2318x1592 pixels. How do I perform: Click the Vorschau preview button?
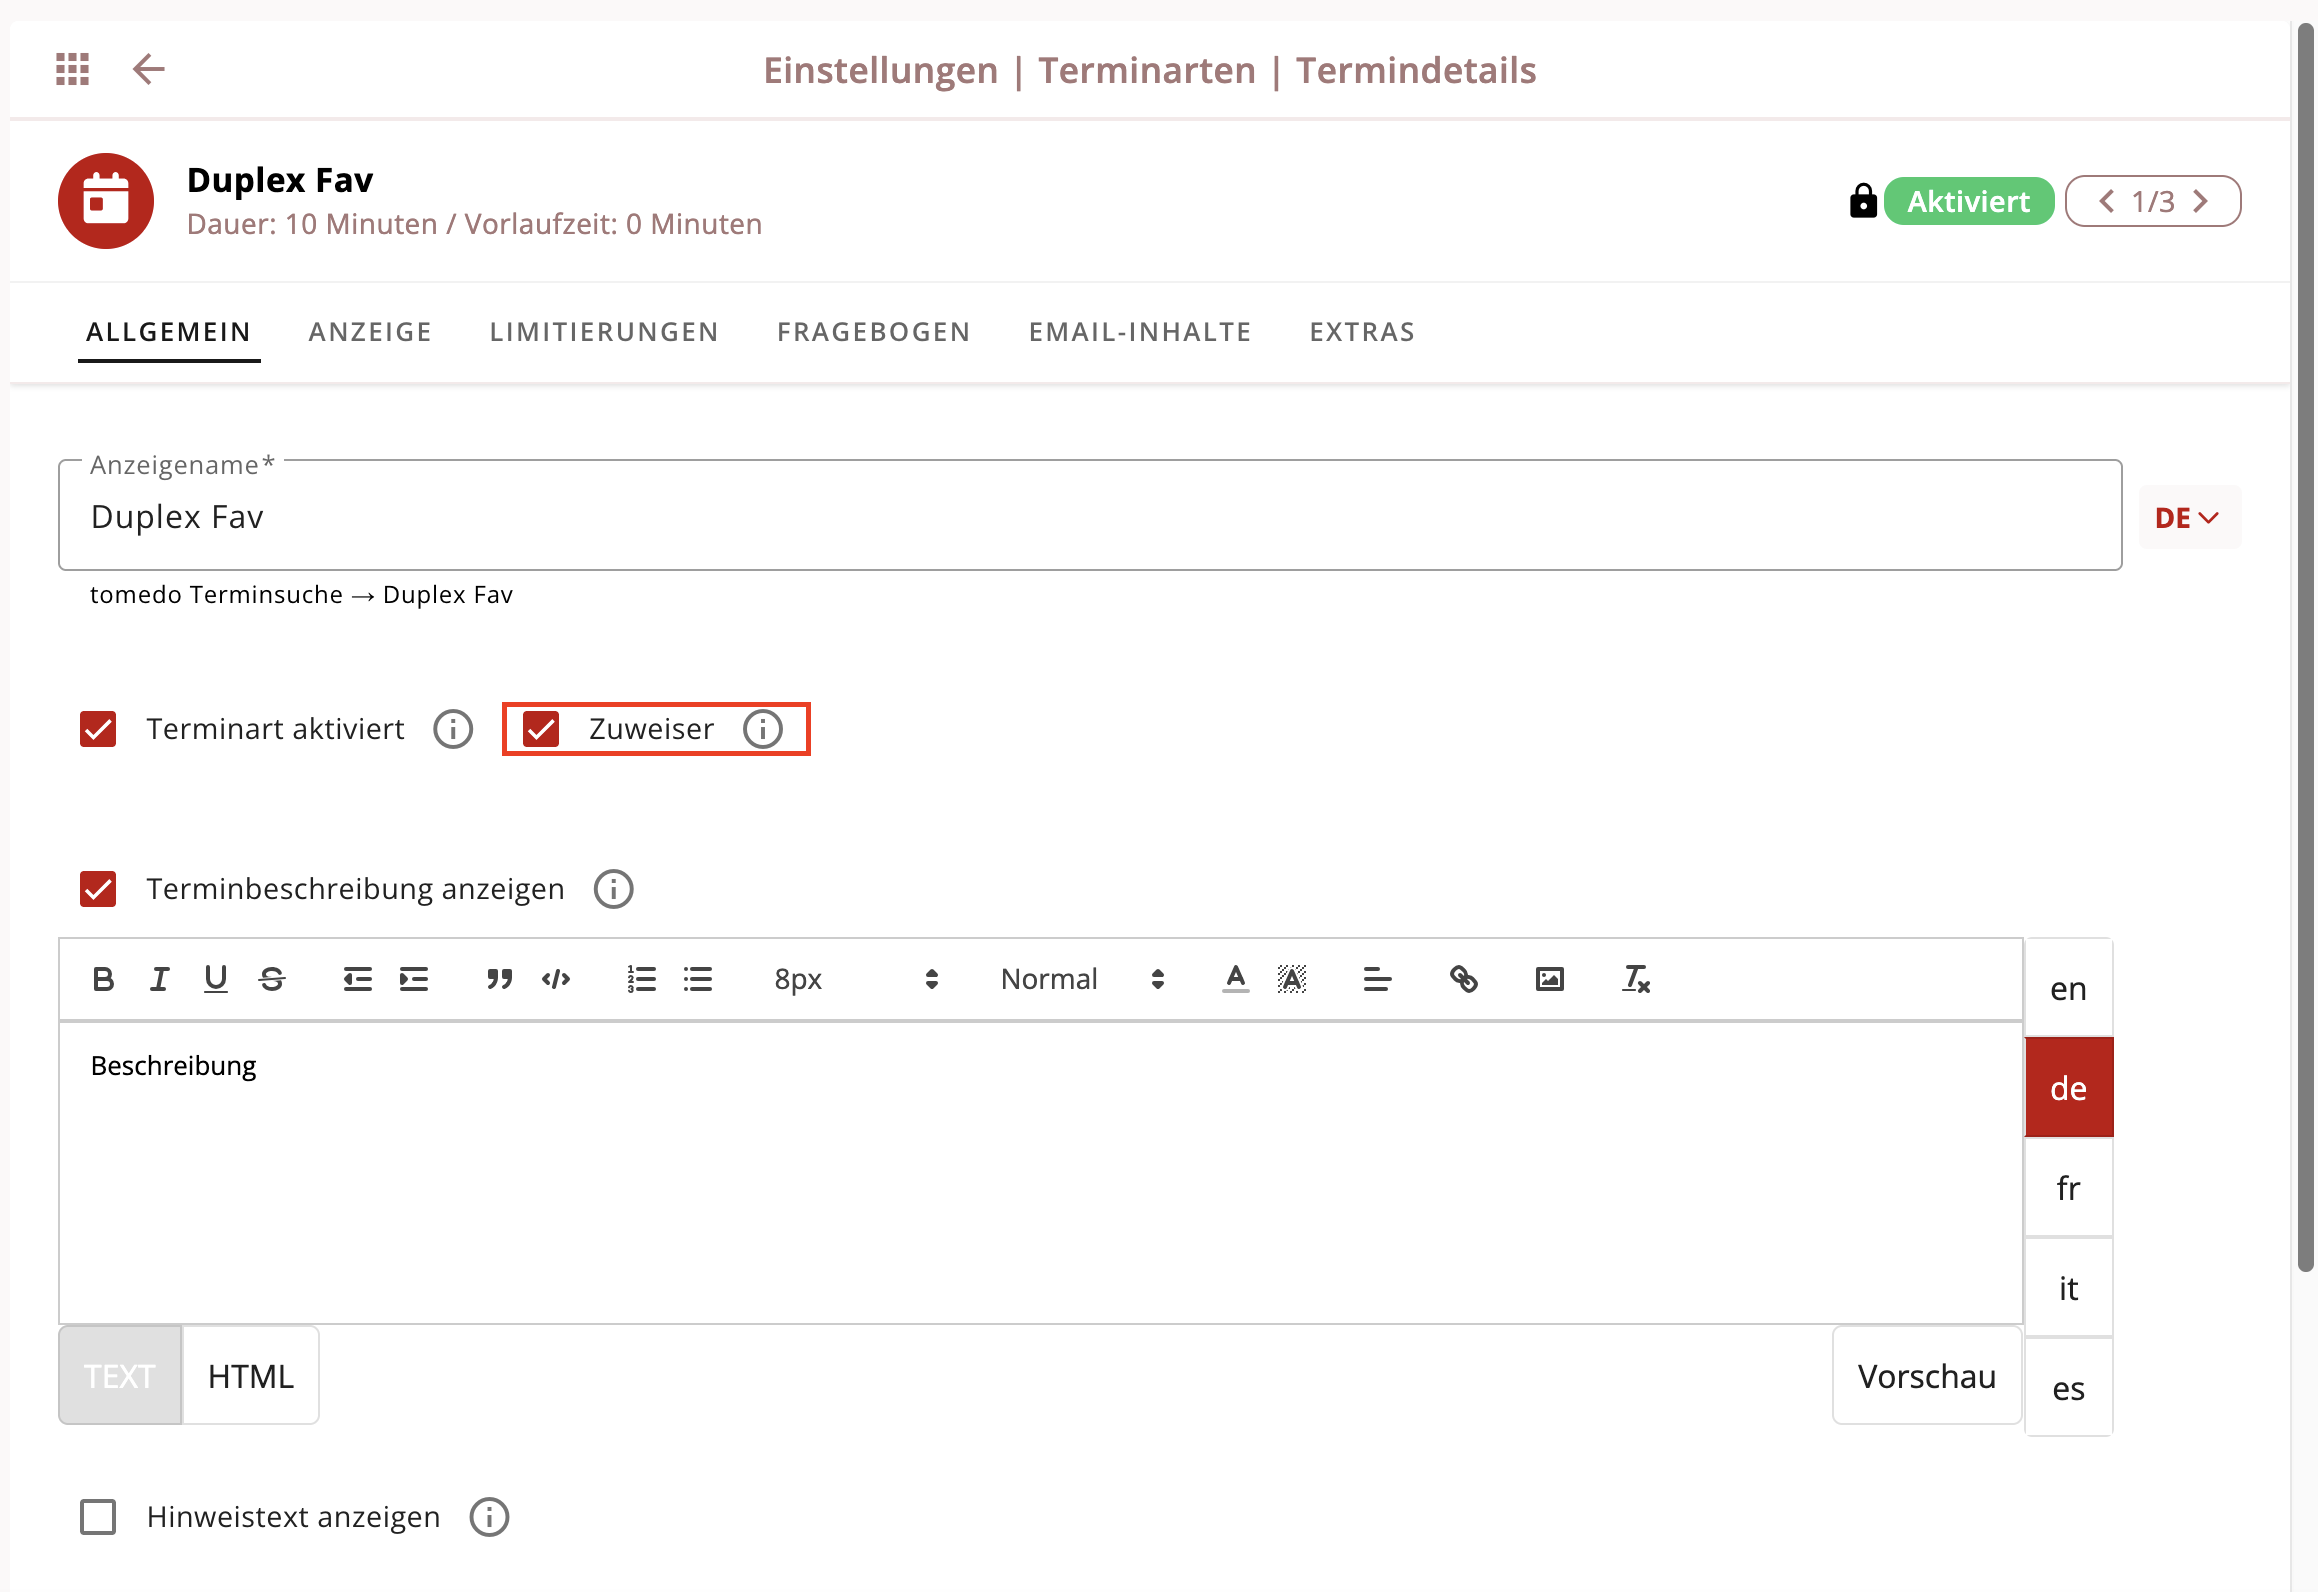[1926, 1376]
